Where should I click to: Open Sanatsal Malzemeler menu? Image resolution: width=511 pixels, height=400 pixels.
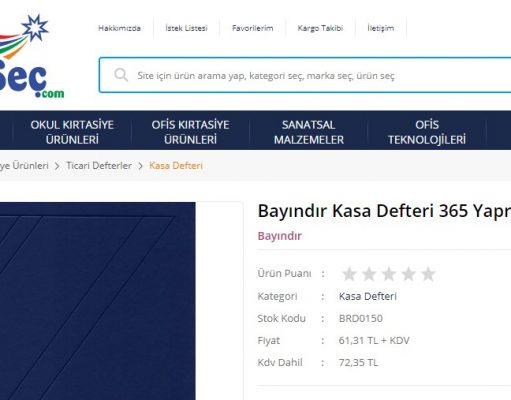pos(309,132)
